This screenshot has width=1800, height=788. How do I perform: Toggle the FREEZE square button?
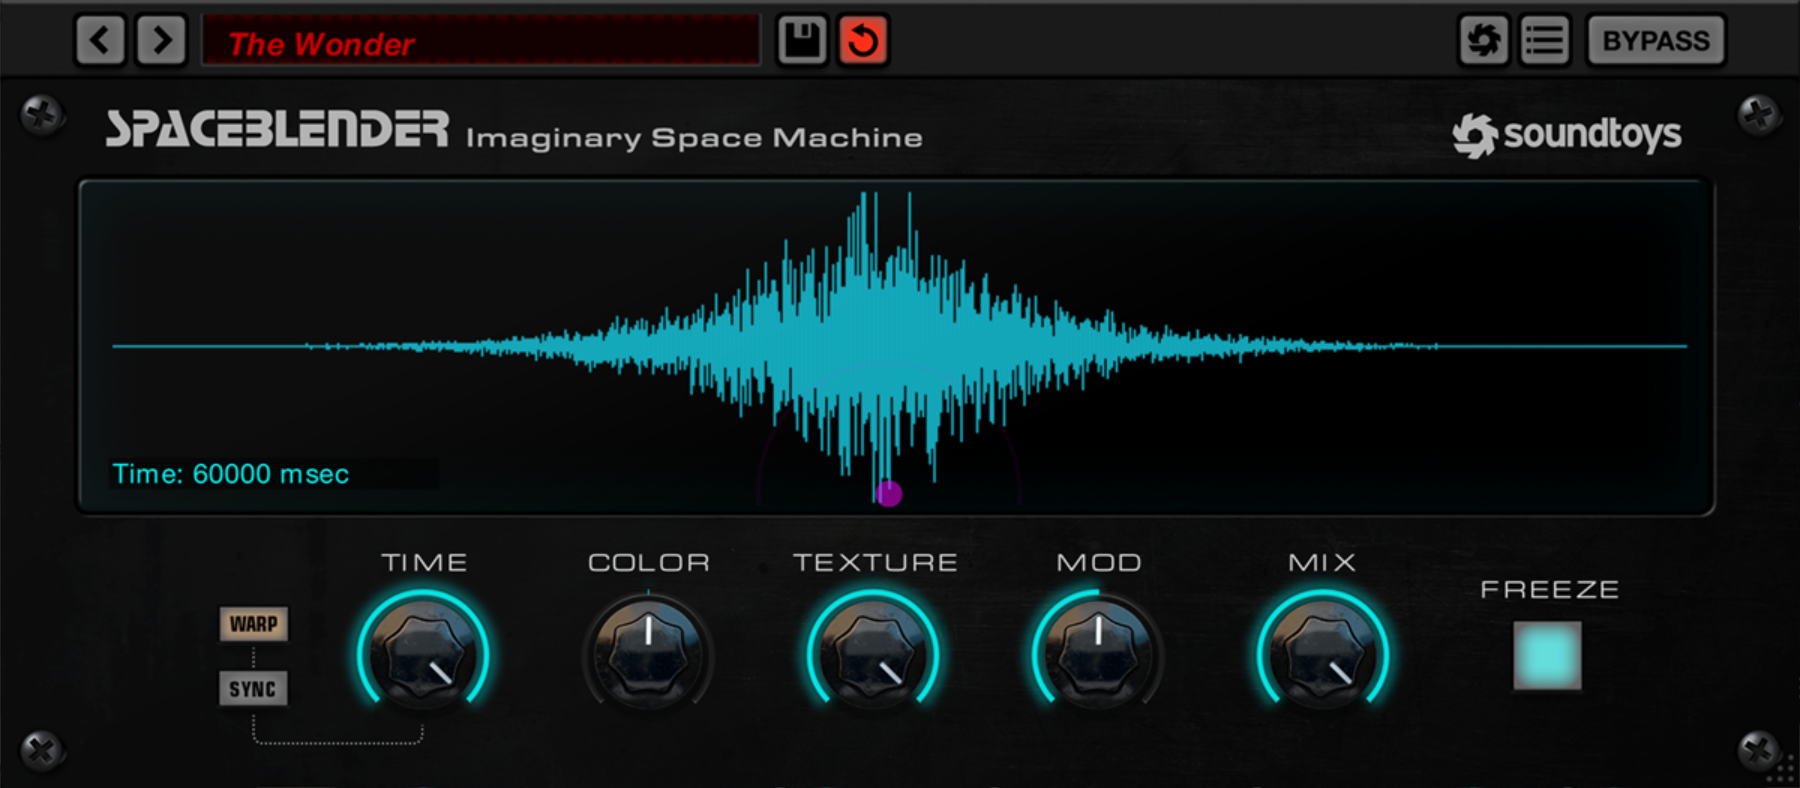[1547, 656]
